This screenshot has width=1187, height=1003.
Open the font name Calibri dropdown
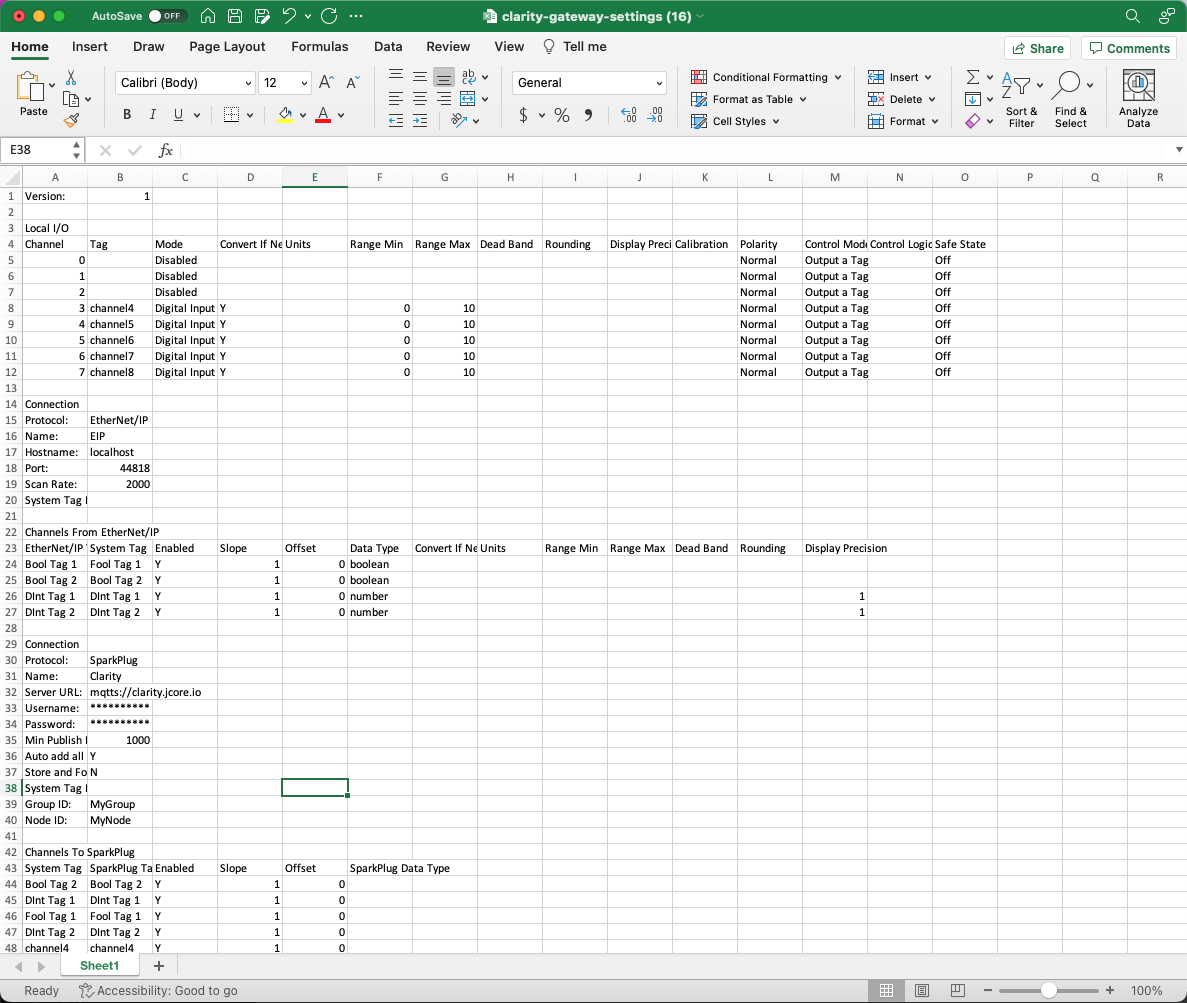coord(185,83)
